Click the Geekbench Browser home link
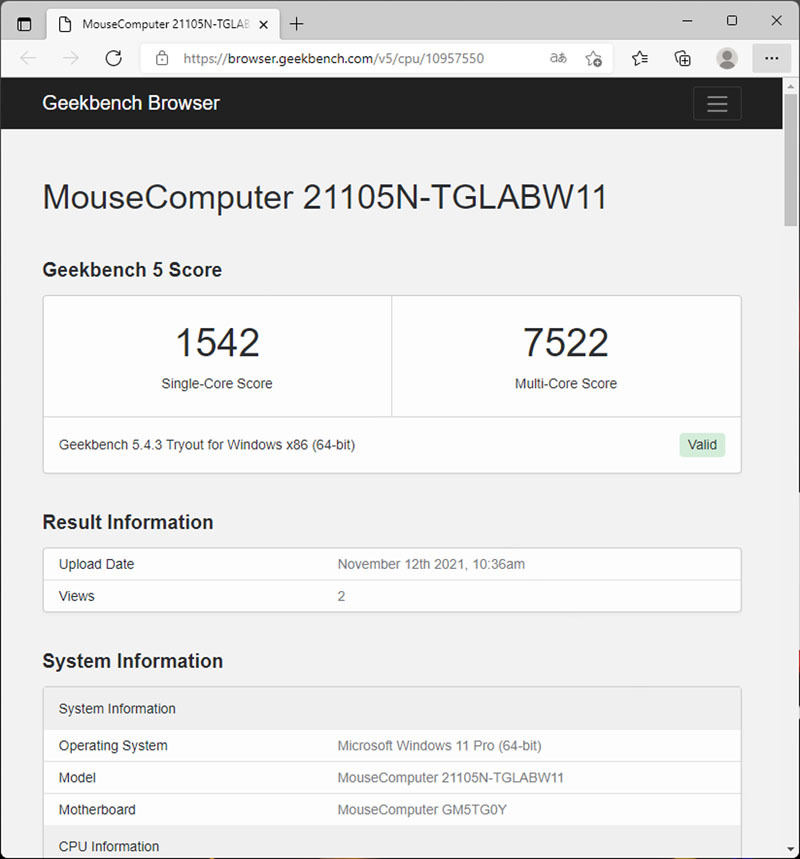 [131, 103]
